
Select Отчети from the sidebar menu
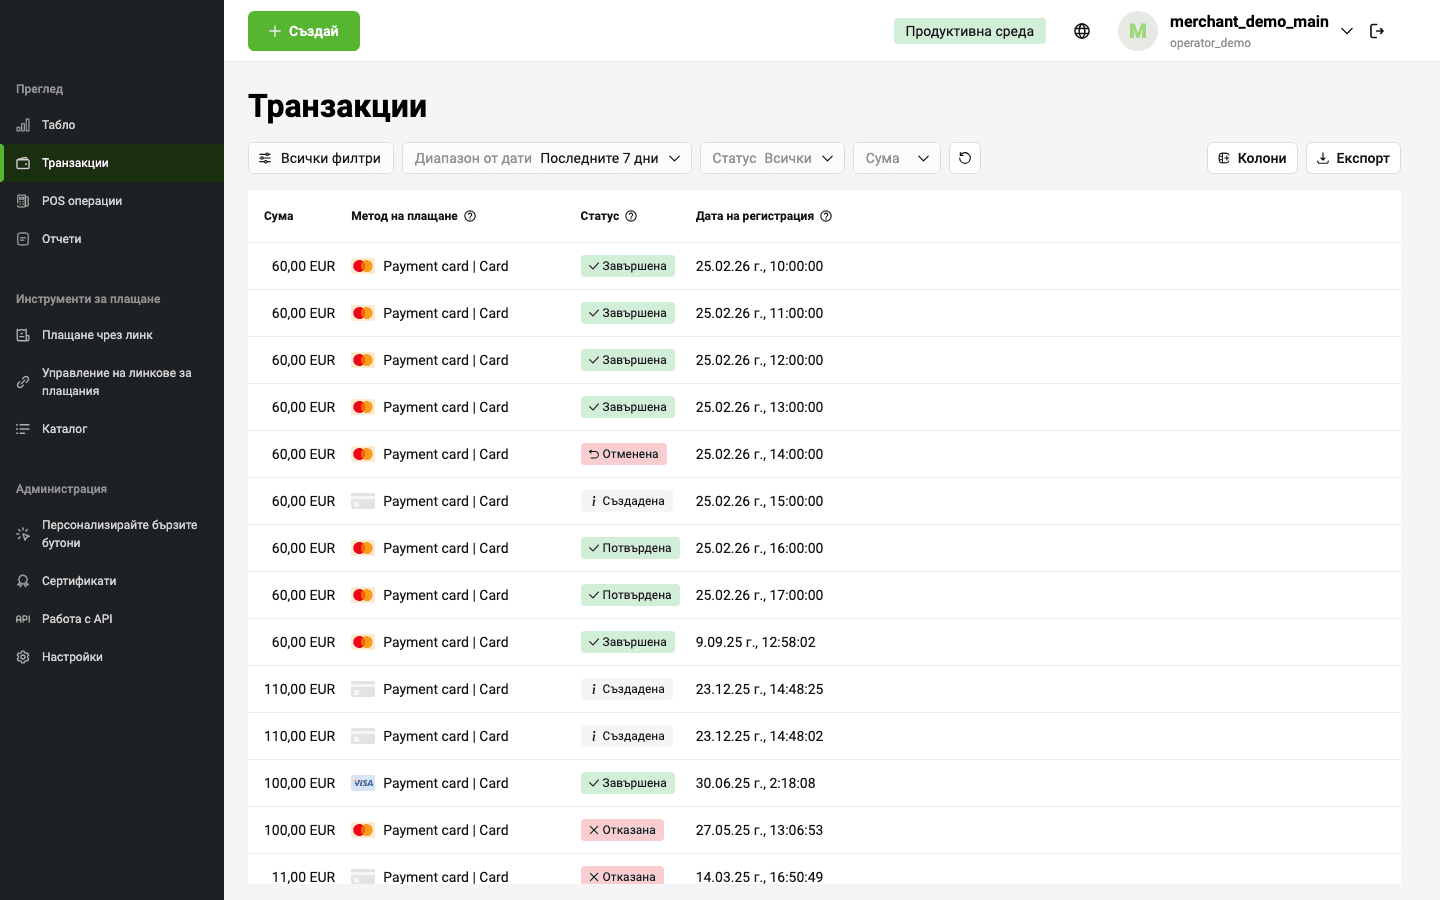pos(62,239)
